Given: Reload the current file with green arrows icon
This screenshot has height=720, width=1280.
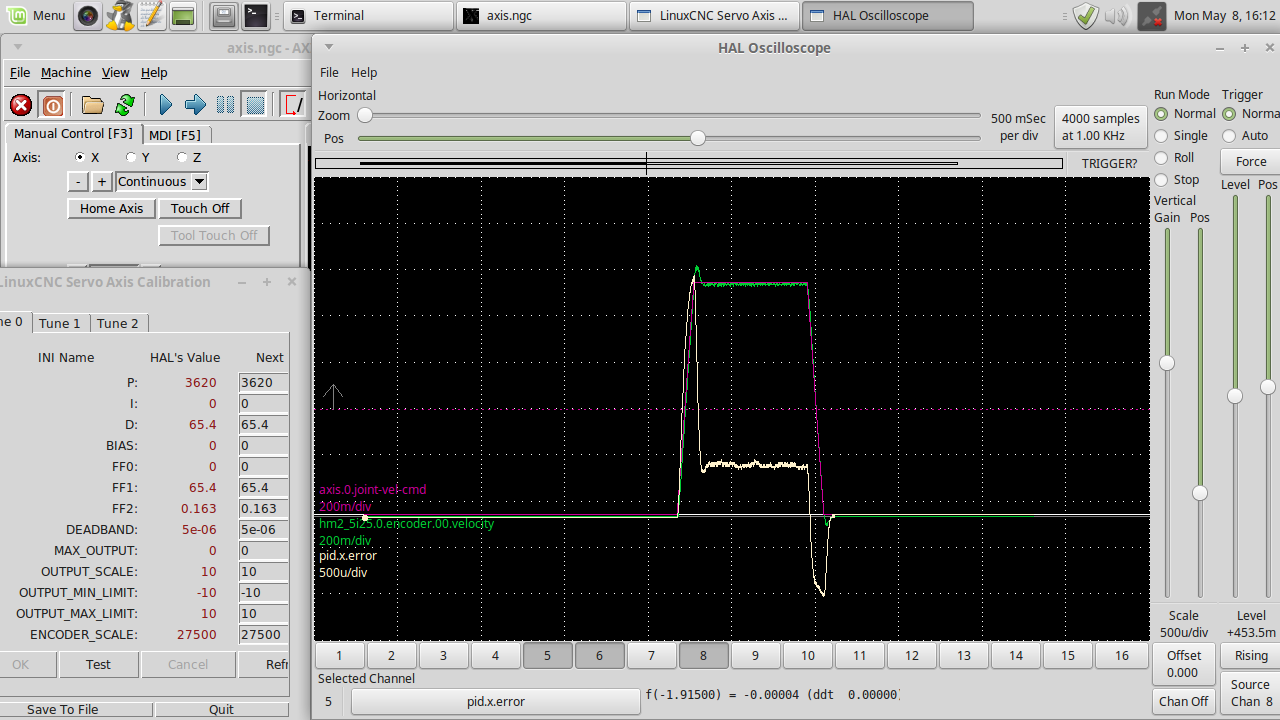Looking at the screenshot, I should coord(125,105).
